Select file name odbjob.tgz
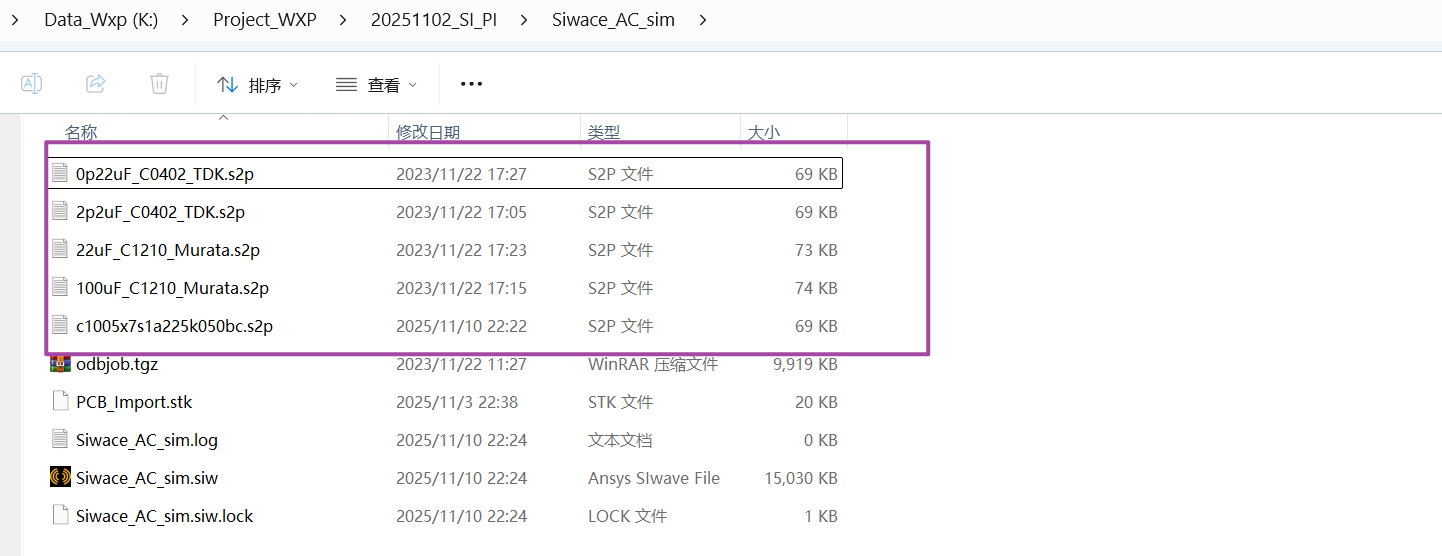The width and height of the screenshot is (1442, 556). [117, 364]
